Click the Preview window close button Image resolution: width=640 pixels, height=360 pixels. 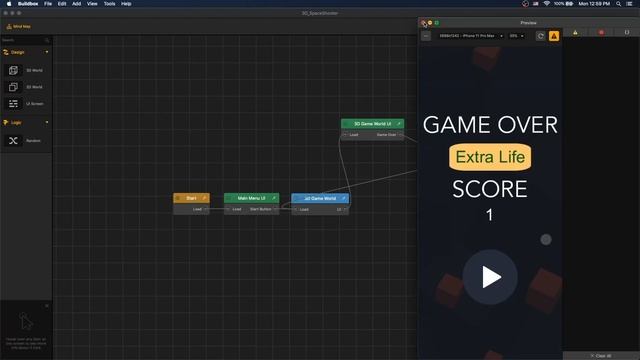pyautogui.click(x=423, y=23)
